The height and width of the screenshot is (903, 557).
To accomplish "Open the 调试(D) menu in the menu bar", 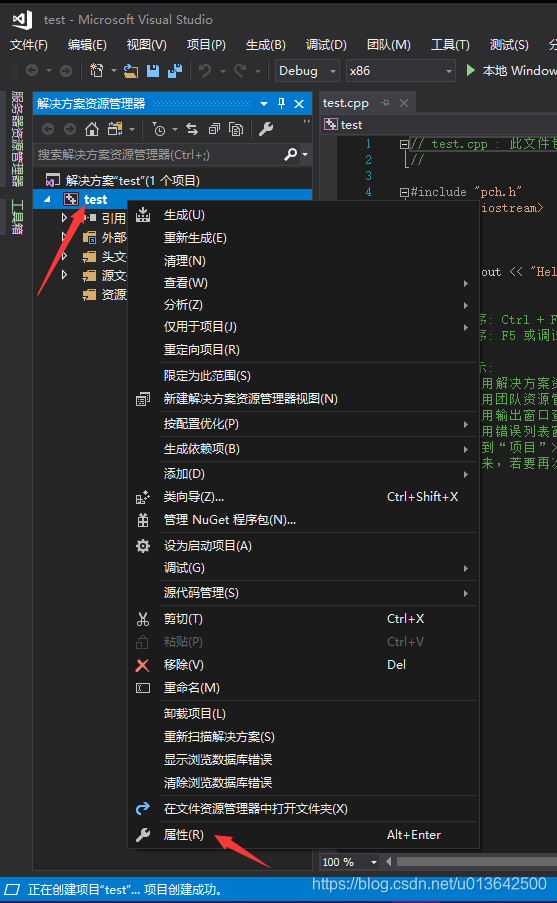I will [x=326, y=44].
